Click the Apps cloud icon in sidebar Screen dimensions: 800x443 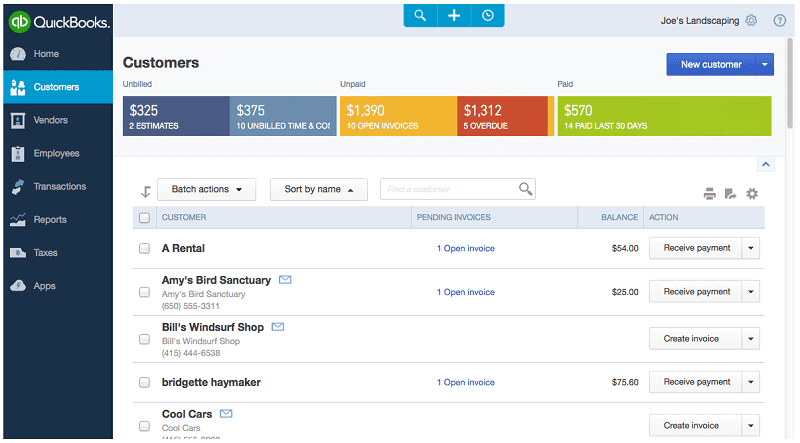pos(18,286)
